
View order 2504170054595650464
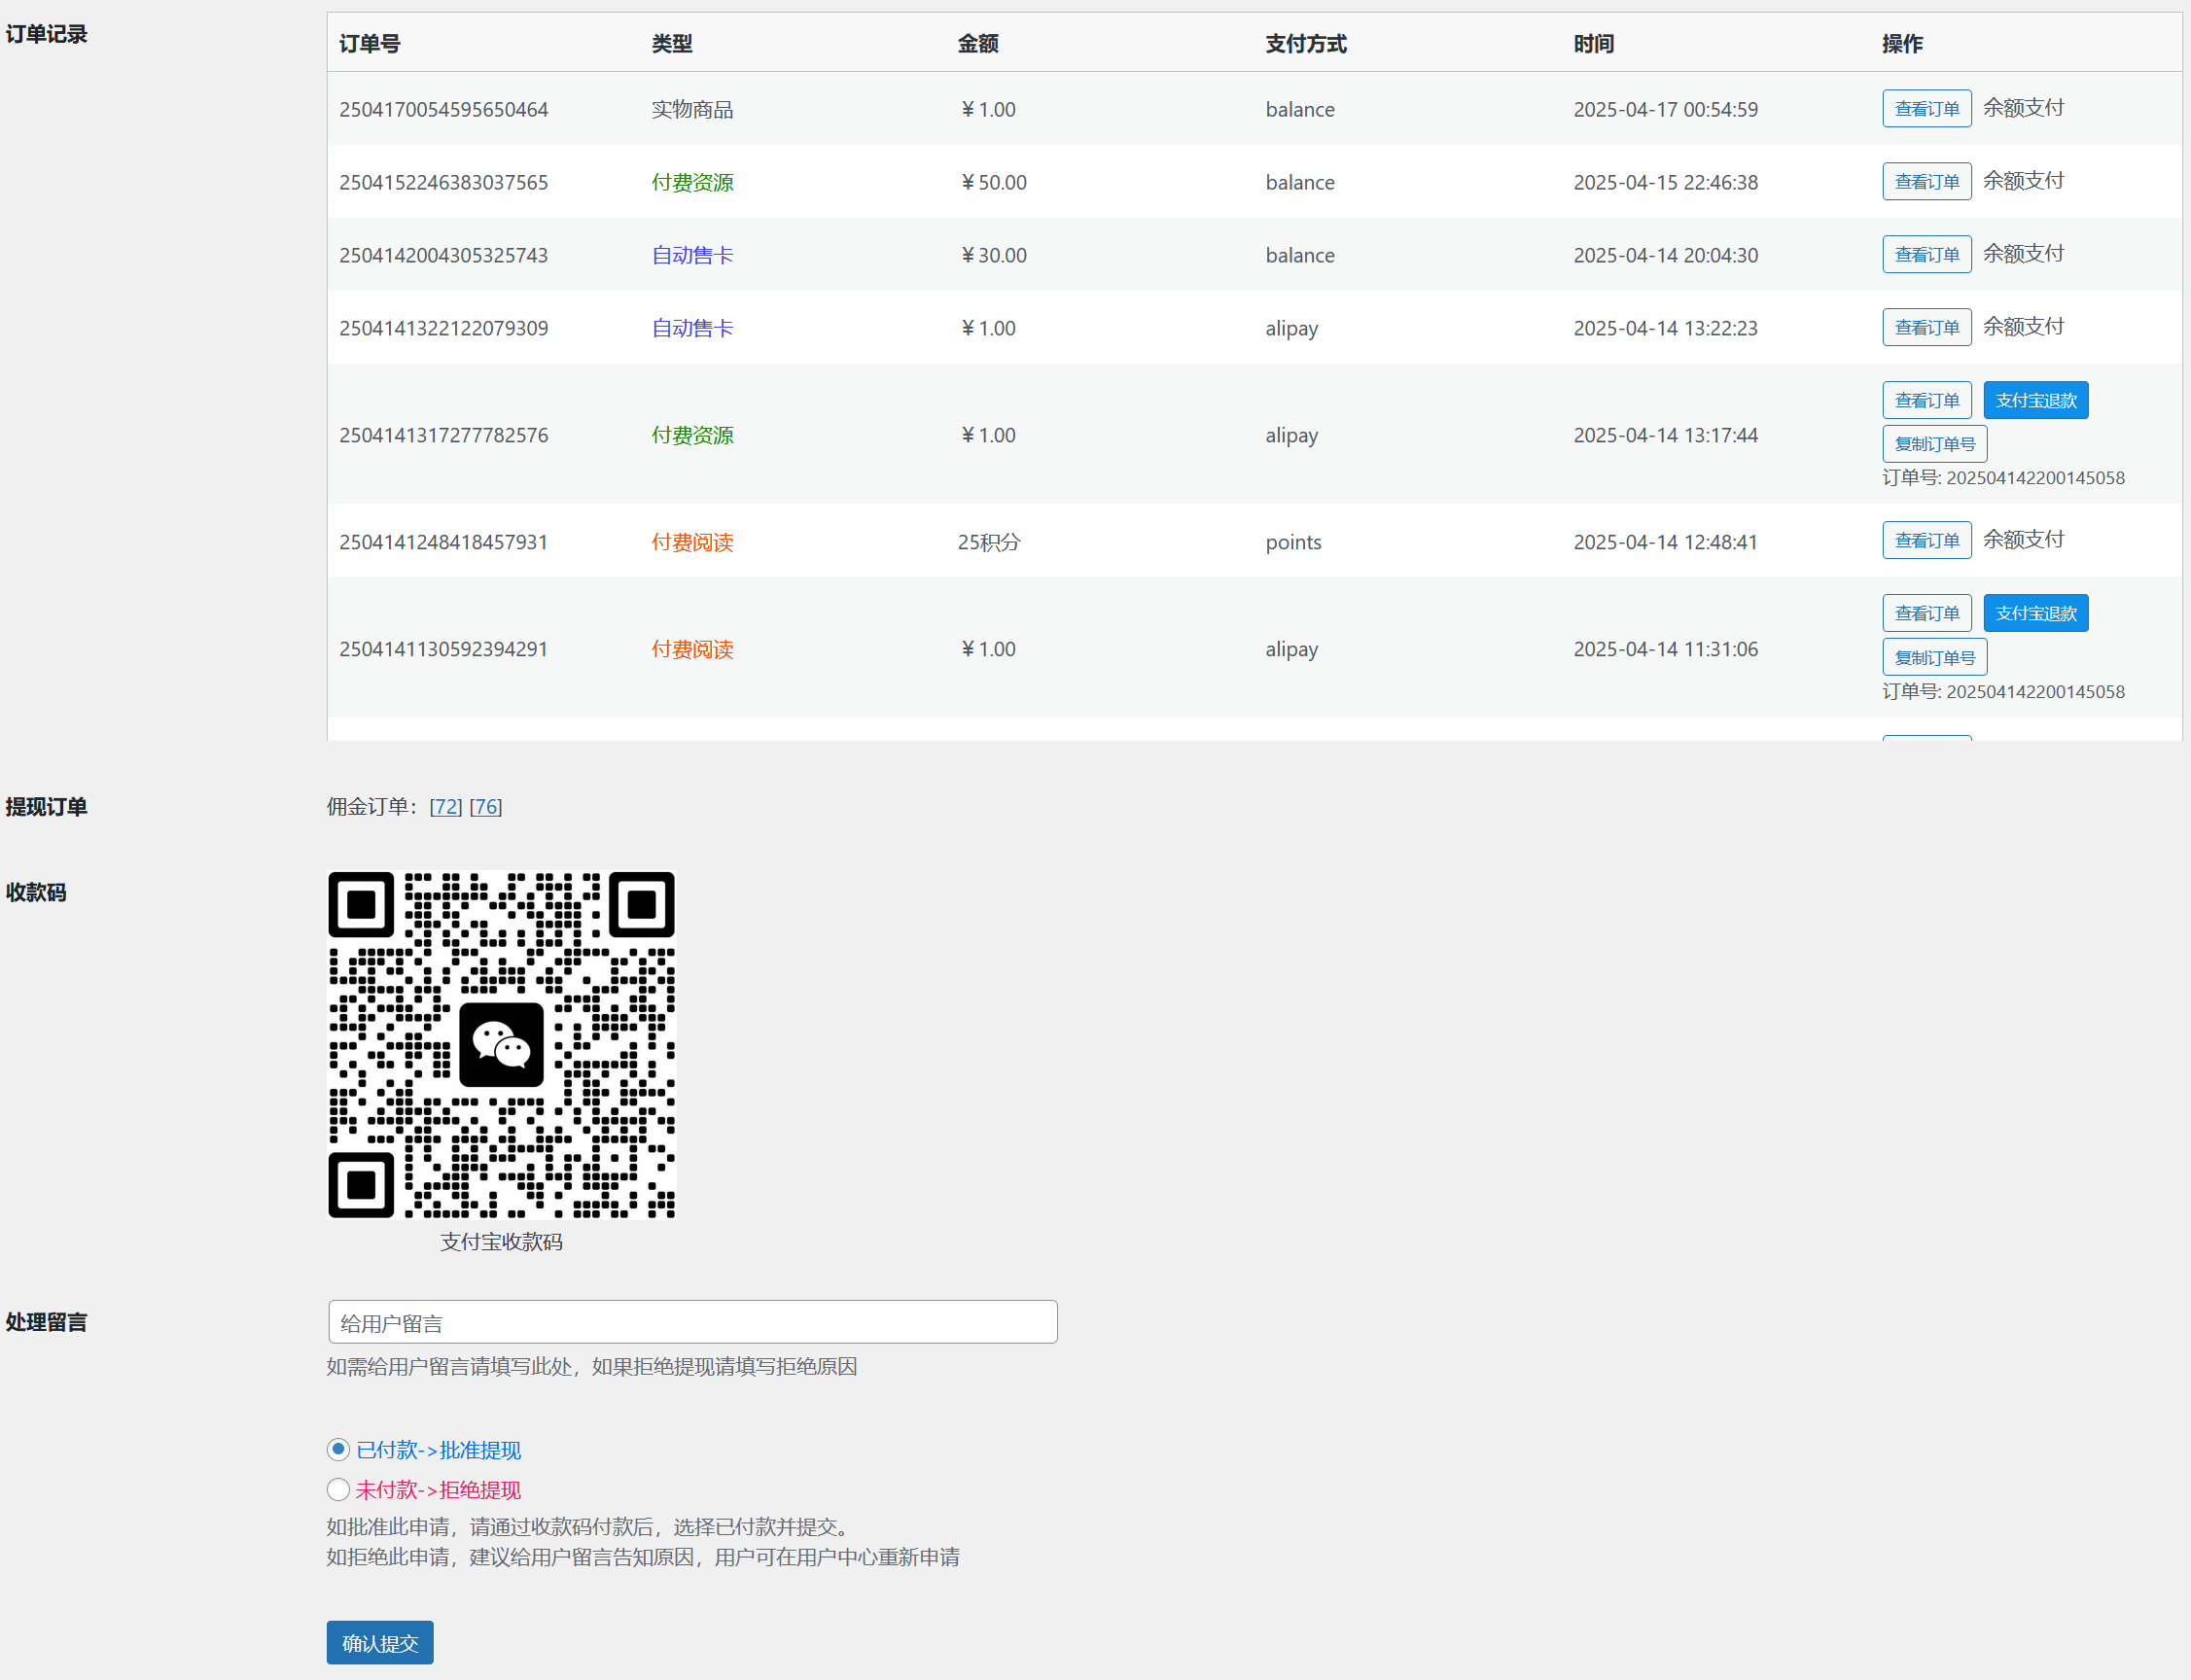click(1926, 108)
